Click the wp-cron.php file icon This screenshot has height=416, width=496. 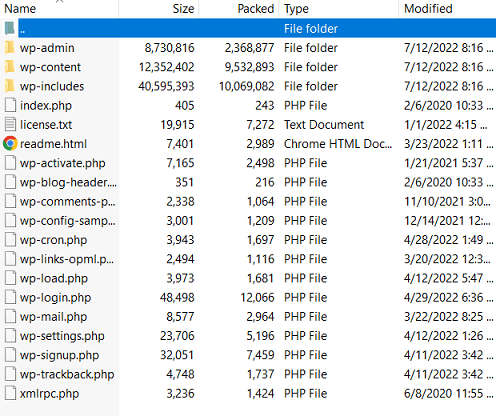10,240
